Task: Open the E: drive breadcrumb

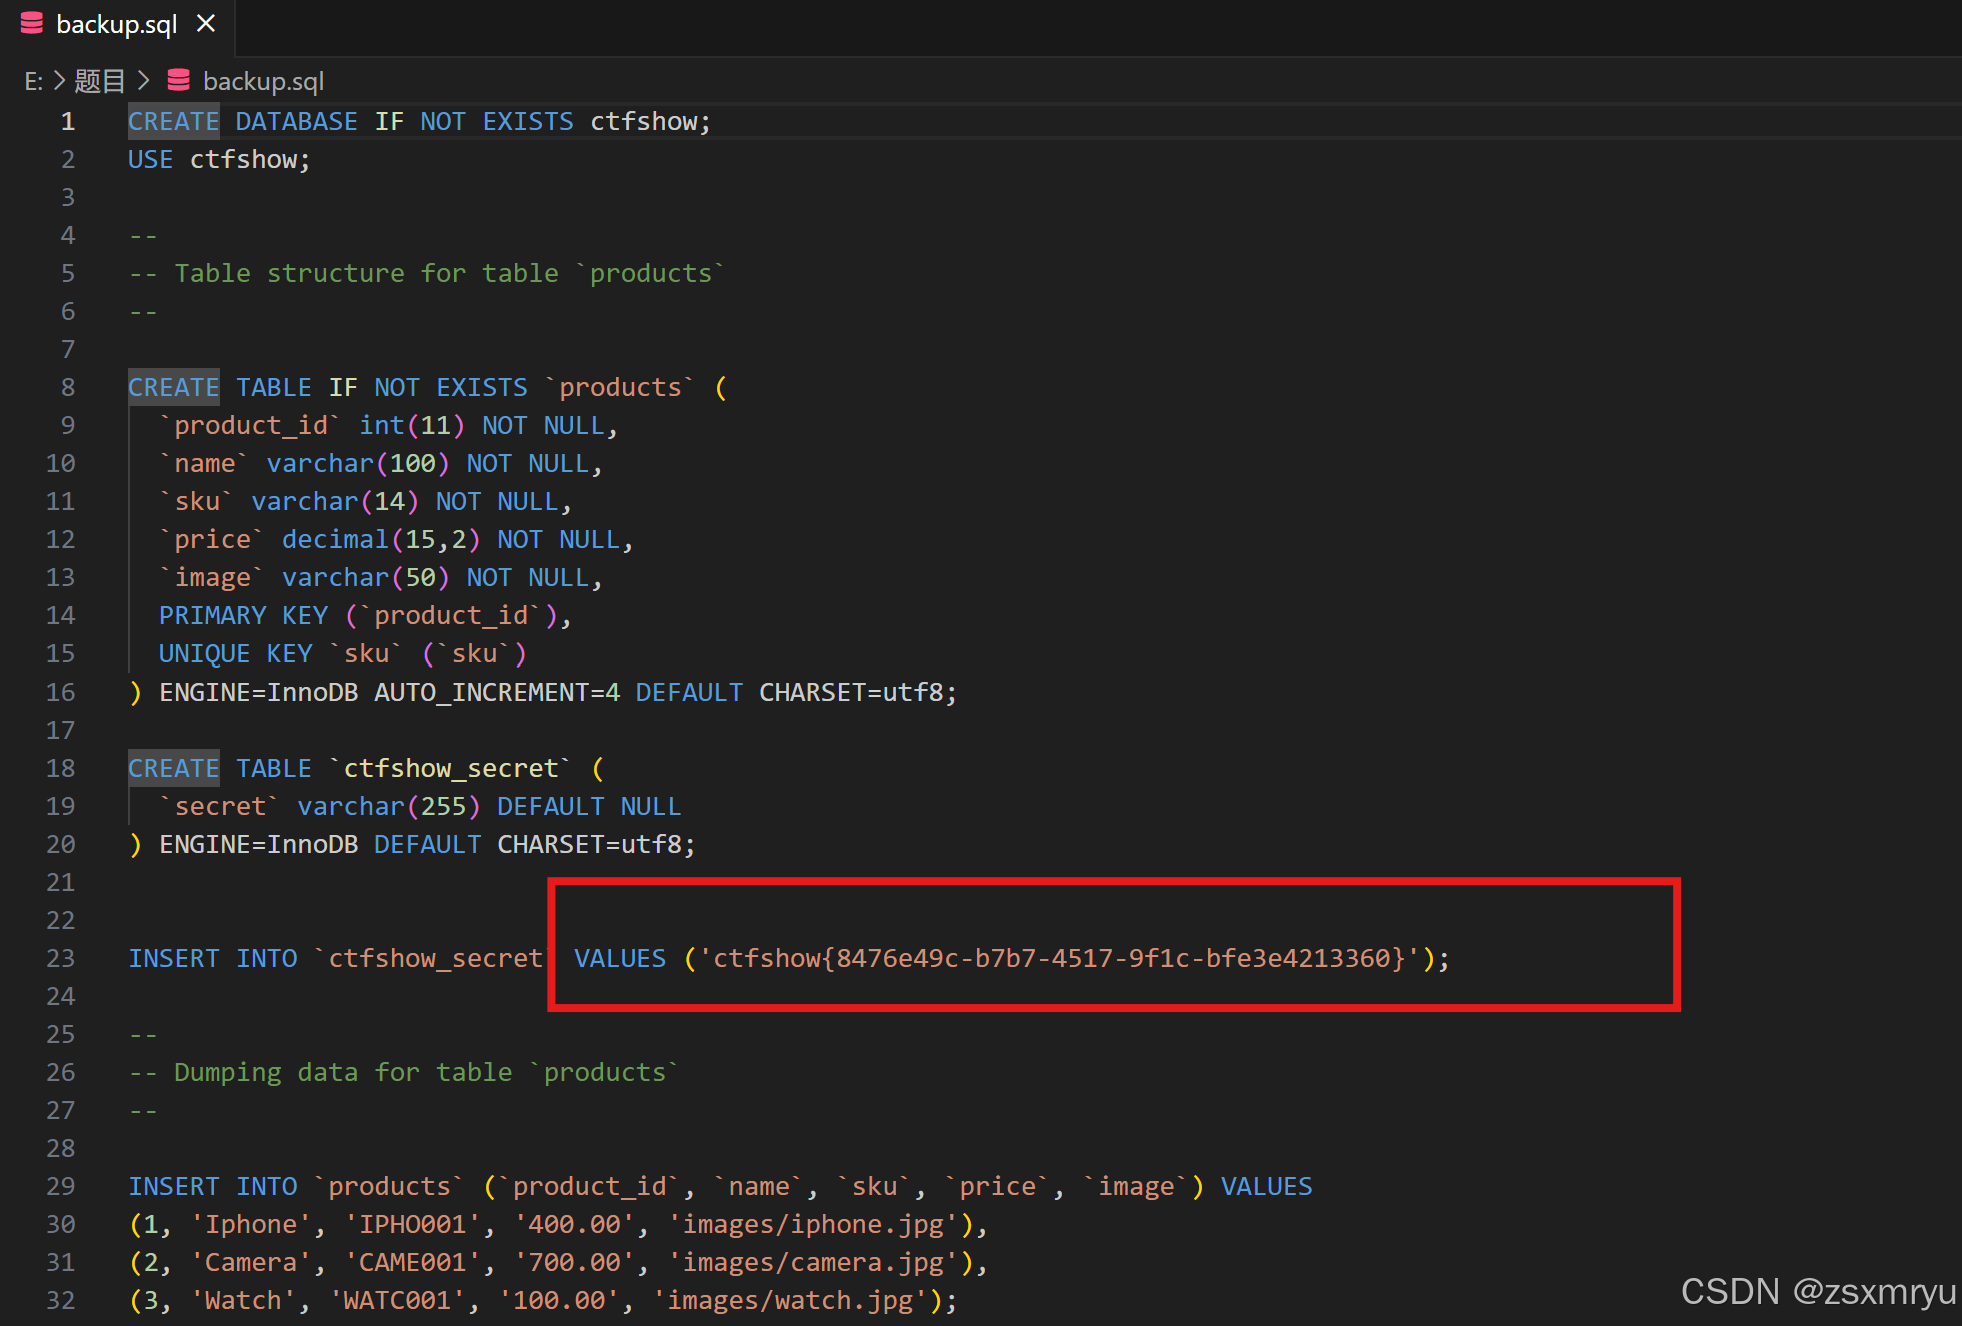Action: click(x=33, y=81)
